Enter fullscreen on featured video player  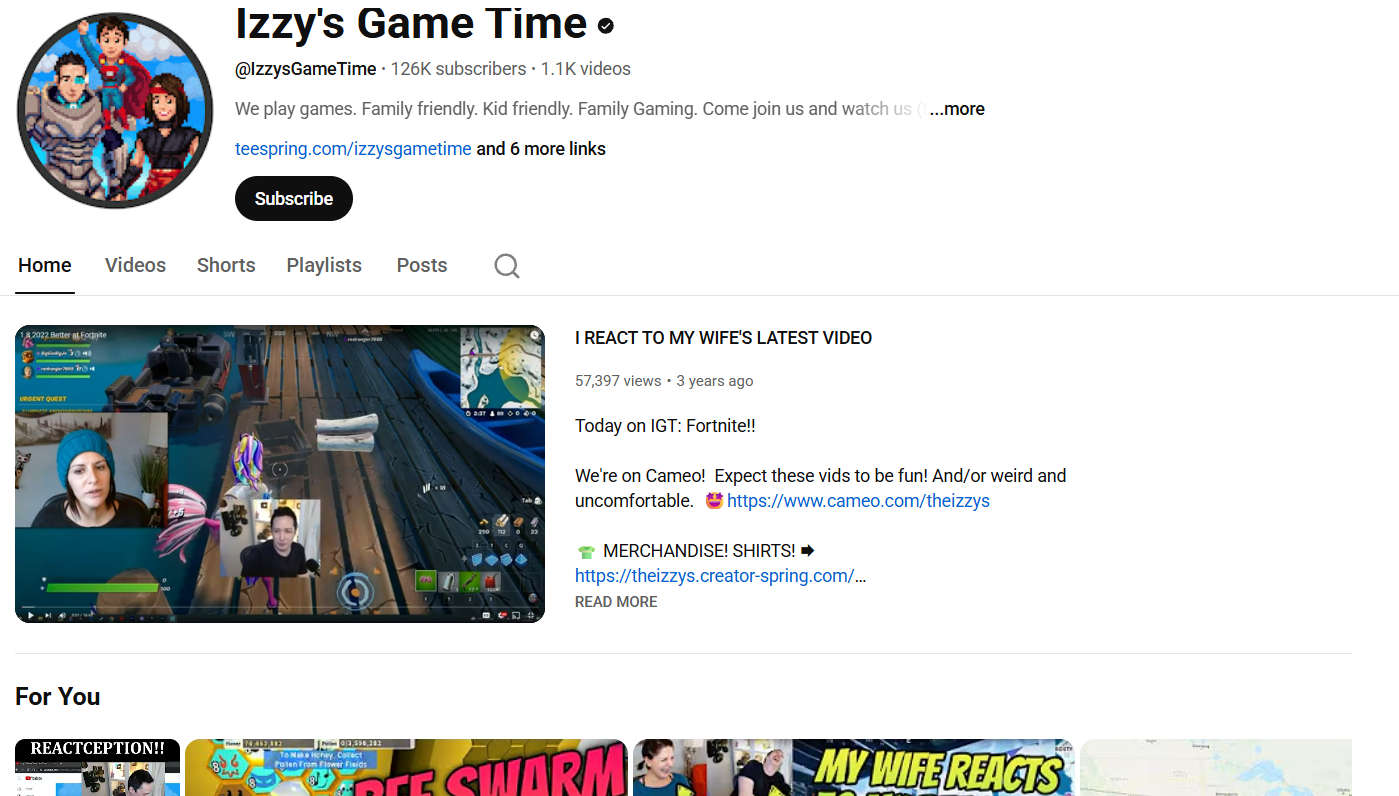click(530, 615)
